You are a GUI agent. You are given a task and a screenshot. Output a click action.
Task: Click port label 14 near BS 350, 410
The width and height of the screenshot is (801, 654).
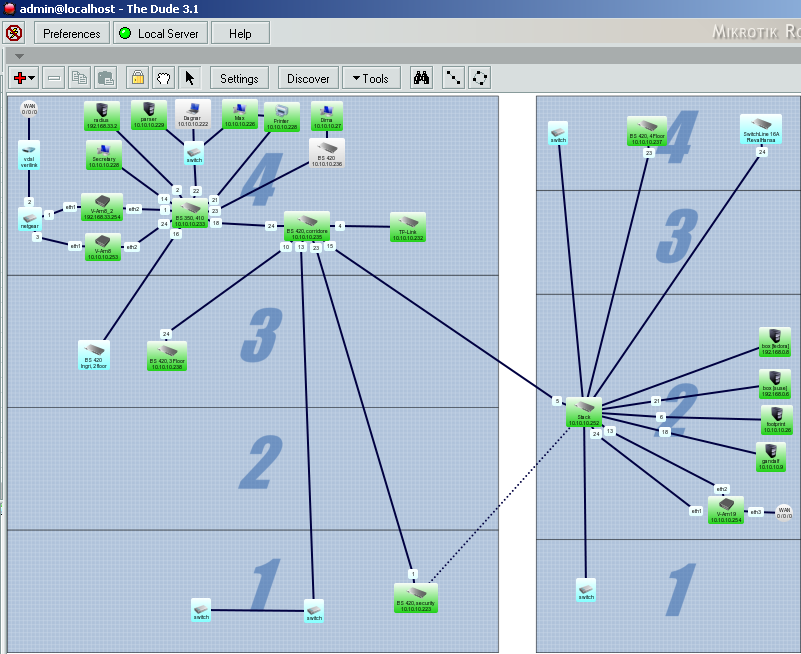tap(164, 199)
